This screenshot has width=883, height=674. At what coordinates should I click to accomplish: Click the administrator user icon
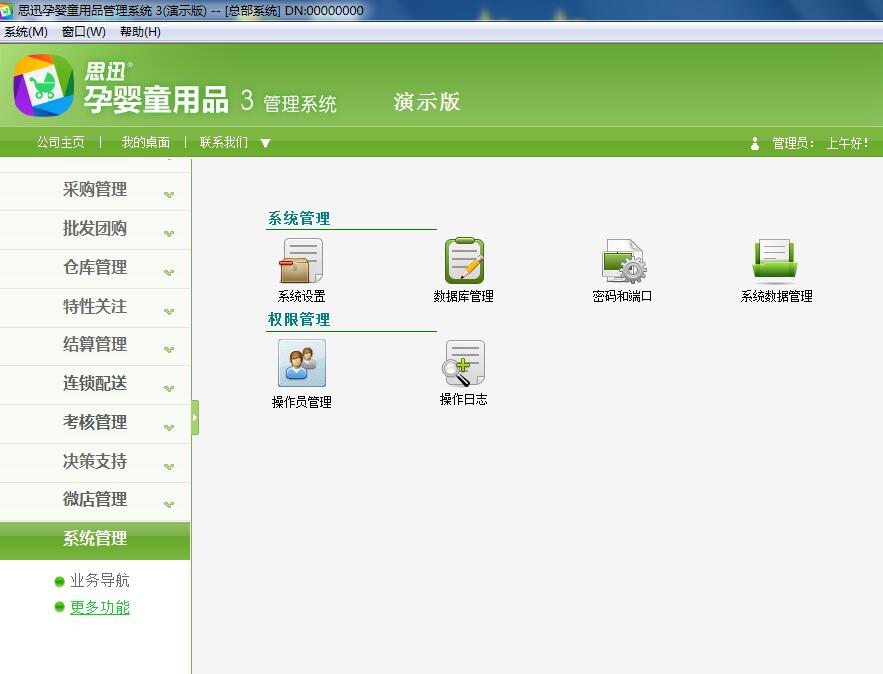click(755, 144)
